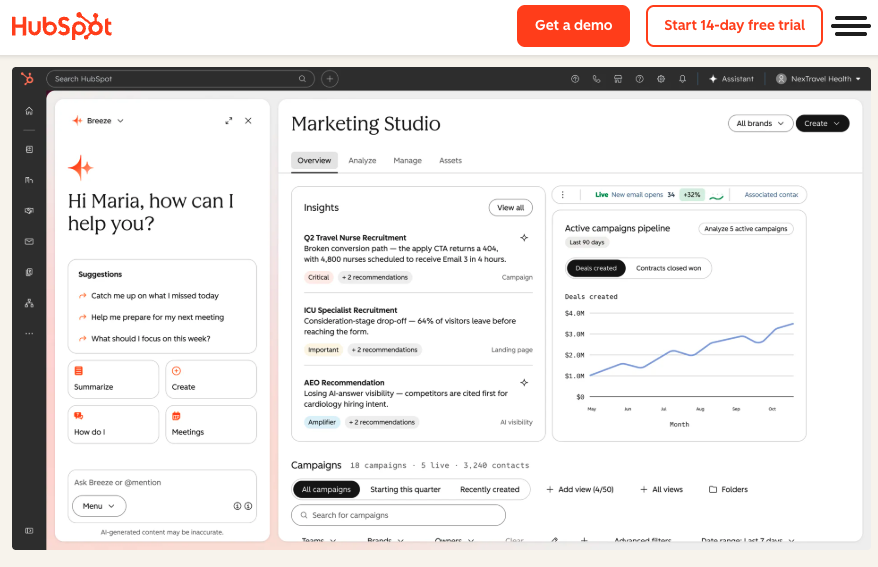Open the Menu dropdown in Breeze input
Screen dimensions: 878x567
[99, 506]
